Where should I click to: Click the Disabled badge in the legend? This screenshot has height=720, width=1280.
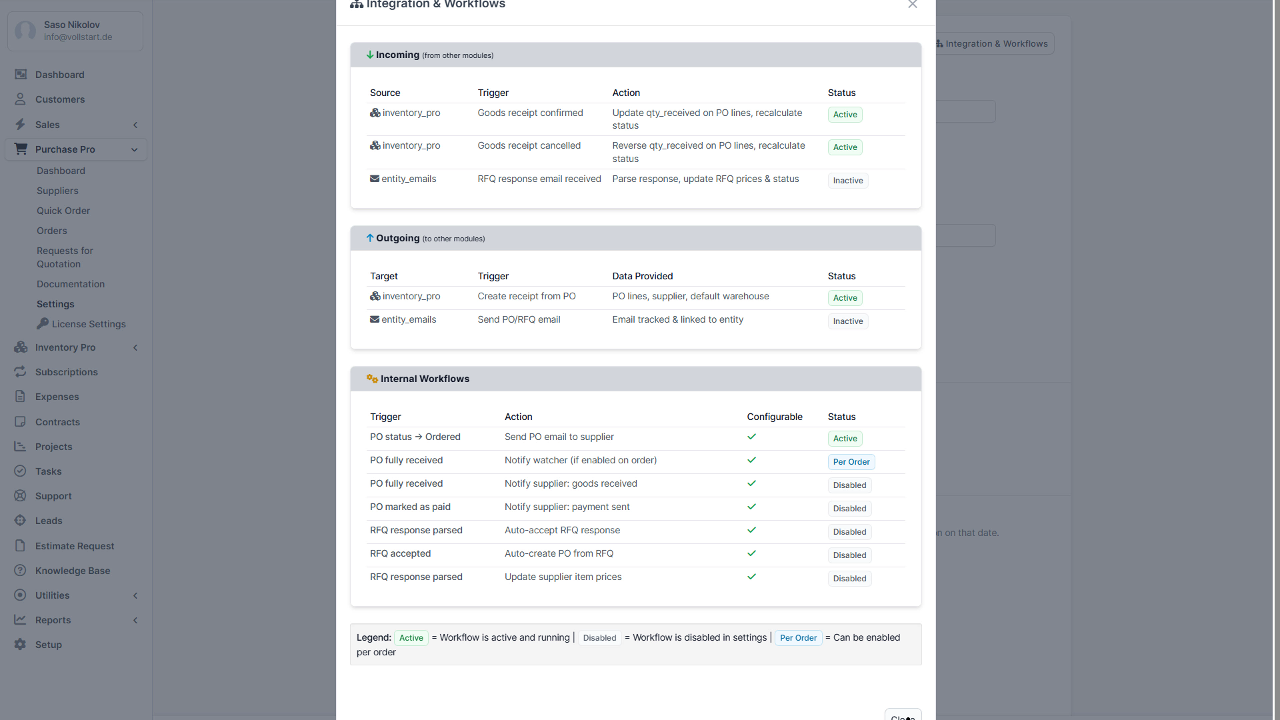click(x=600, y=638)
